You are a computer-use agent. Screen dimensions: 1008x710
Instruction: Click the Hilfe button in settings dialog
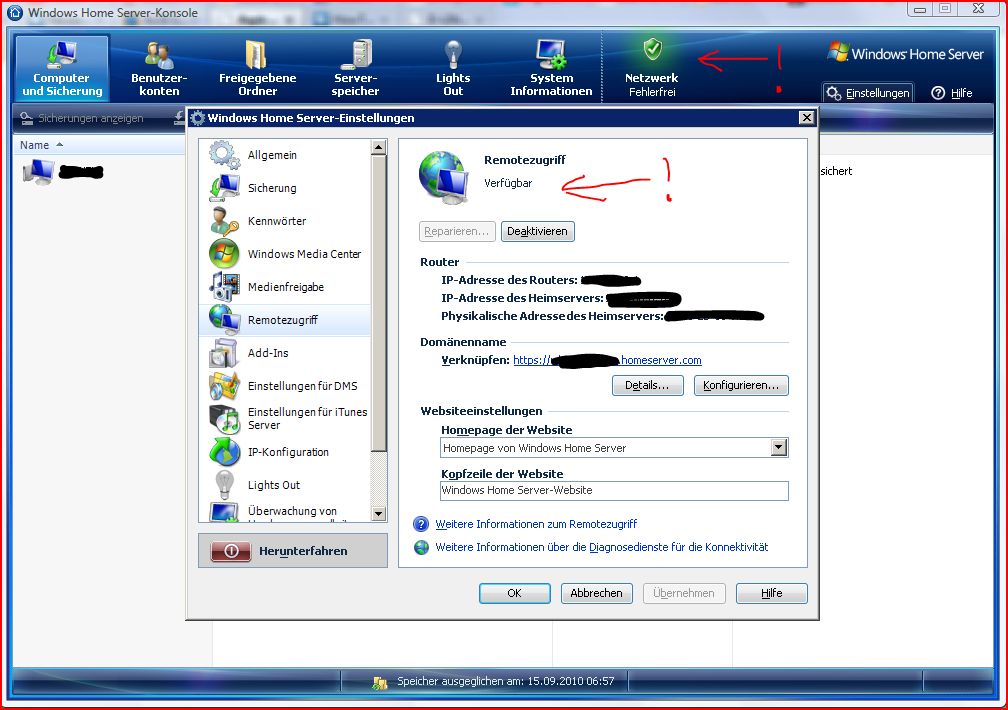[771, 594]
